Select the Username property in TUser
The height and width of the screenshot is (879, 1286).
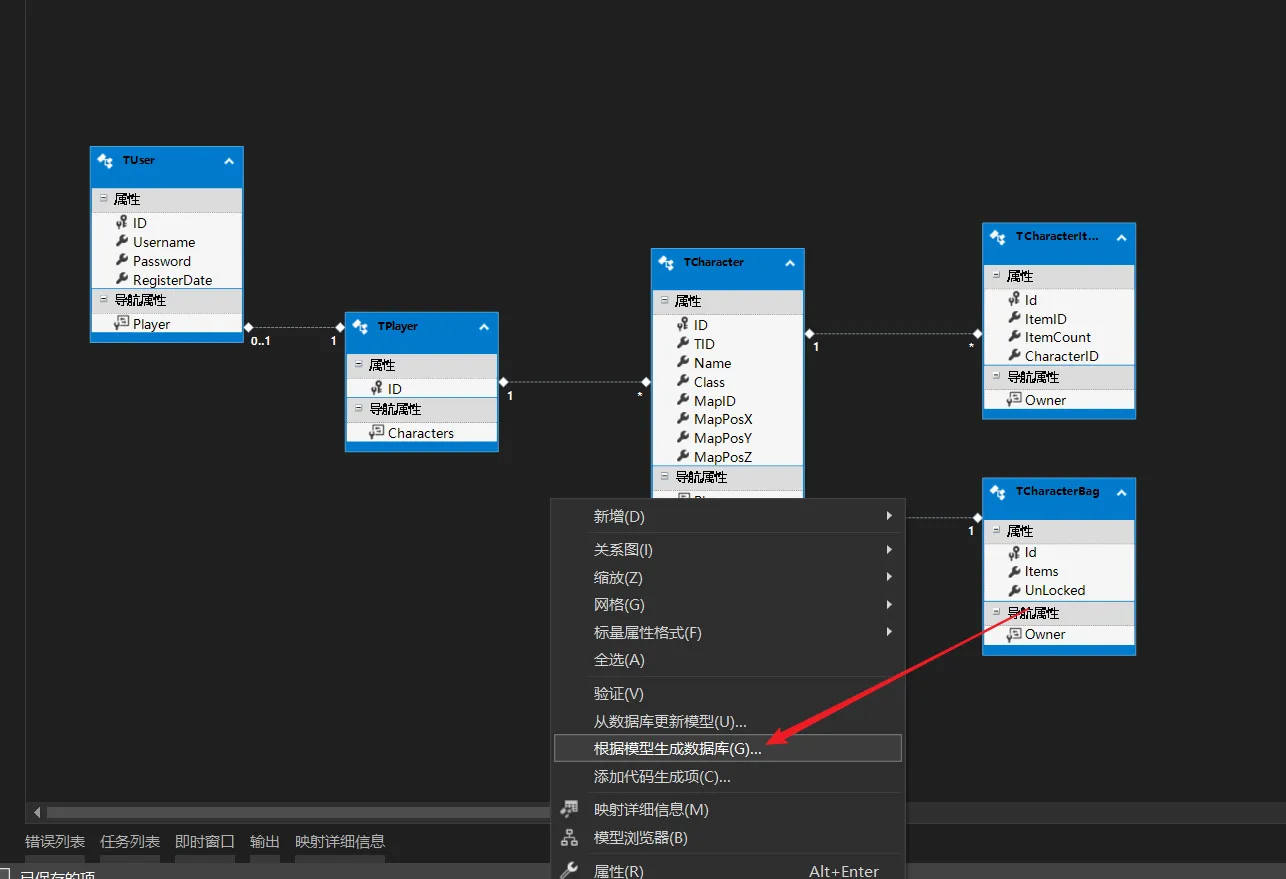pos(164,242)
